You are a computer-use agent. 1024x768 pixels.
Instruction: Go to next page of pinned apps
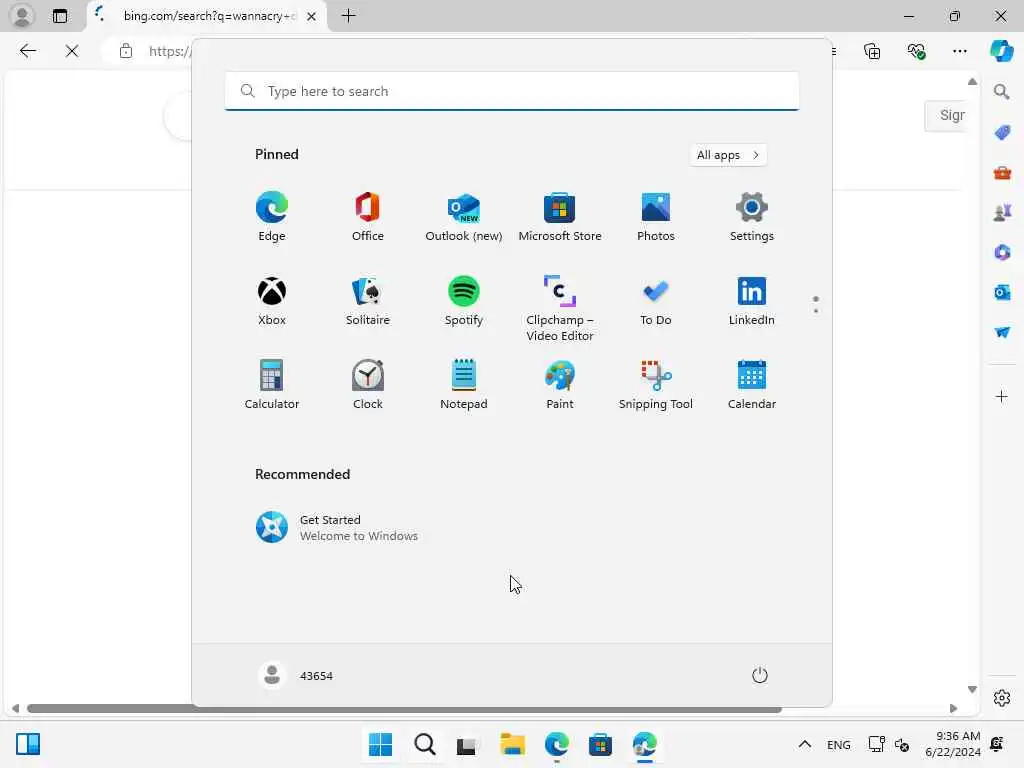816,312
